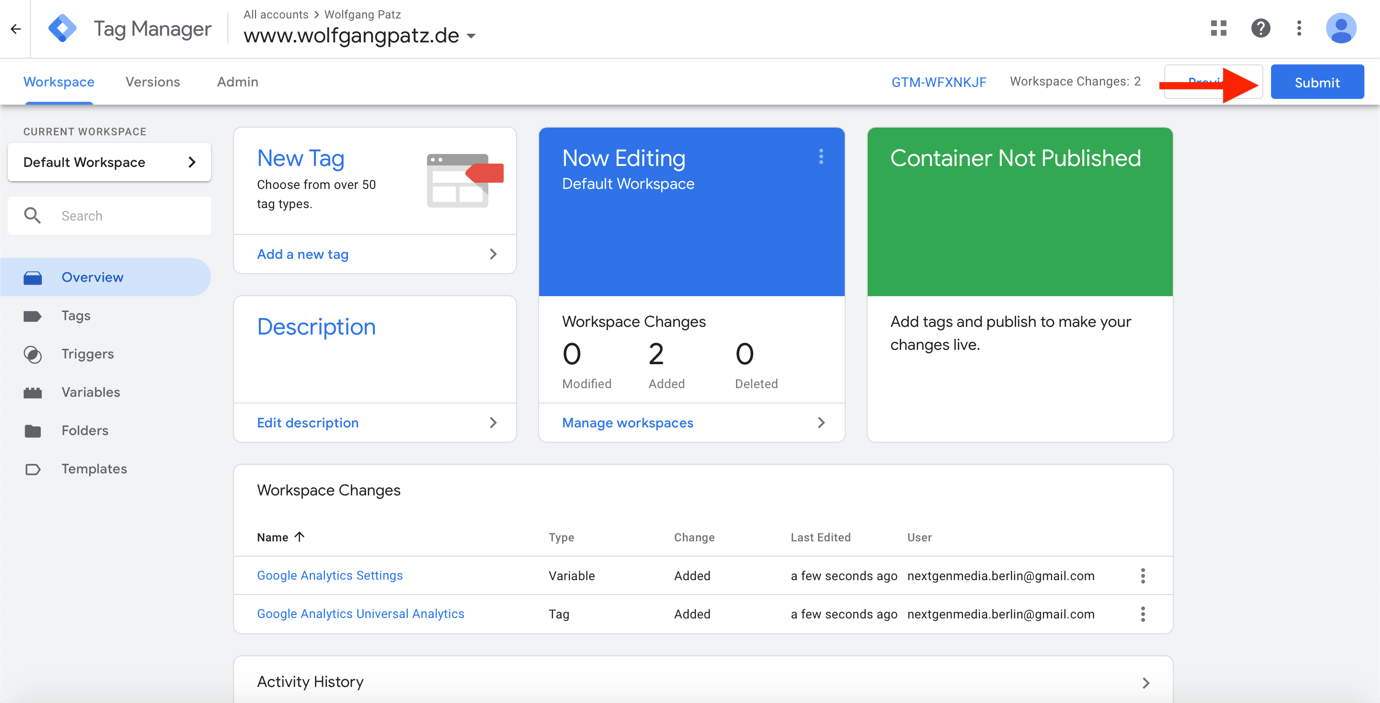Click the Now Editing heading
The width and height of the screenshot is (1380, 703).
coord(624,158)
